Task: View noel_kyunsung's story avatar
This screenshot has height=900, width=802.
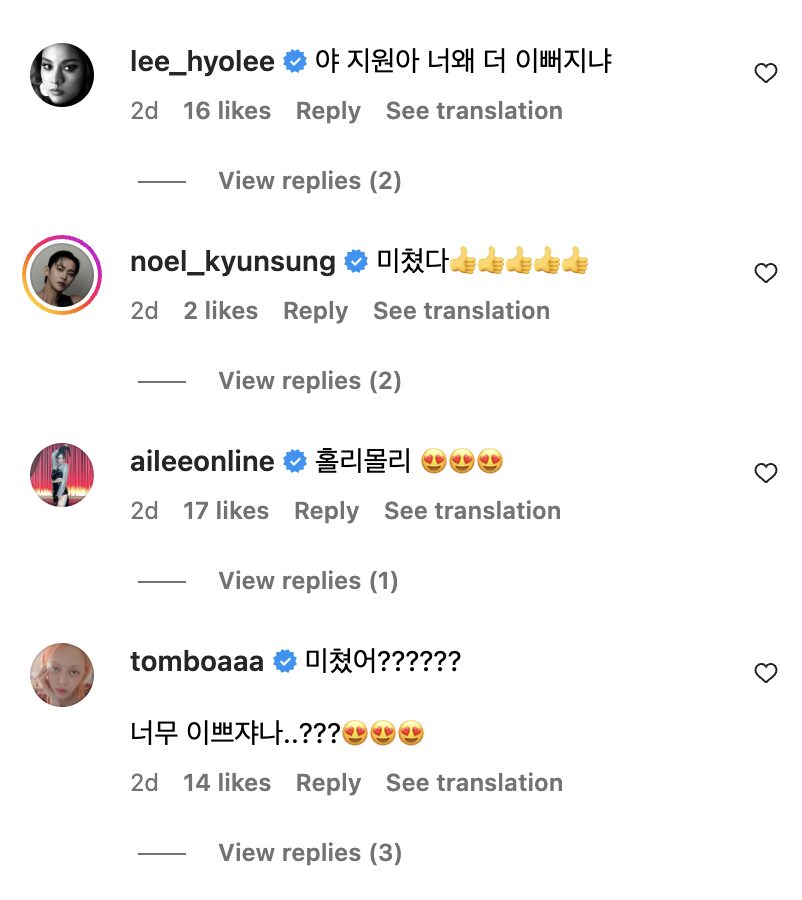Action: click(x=62, y=275)
